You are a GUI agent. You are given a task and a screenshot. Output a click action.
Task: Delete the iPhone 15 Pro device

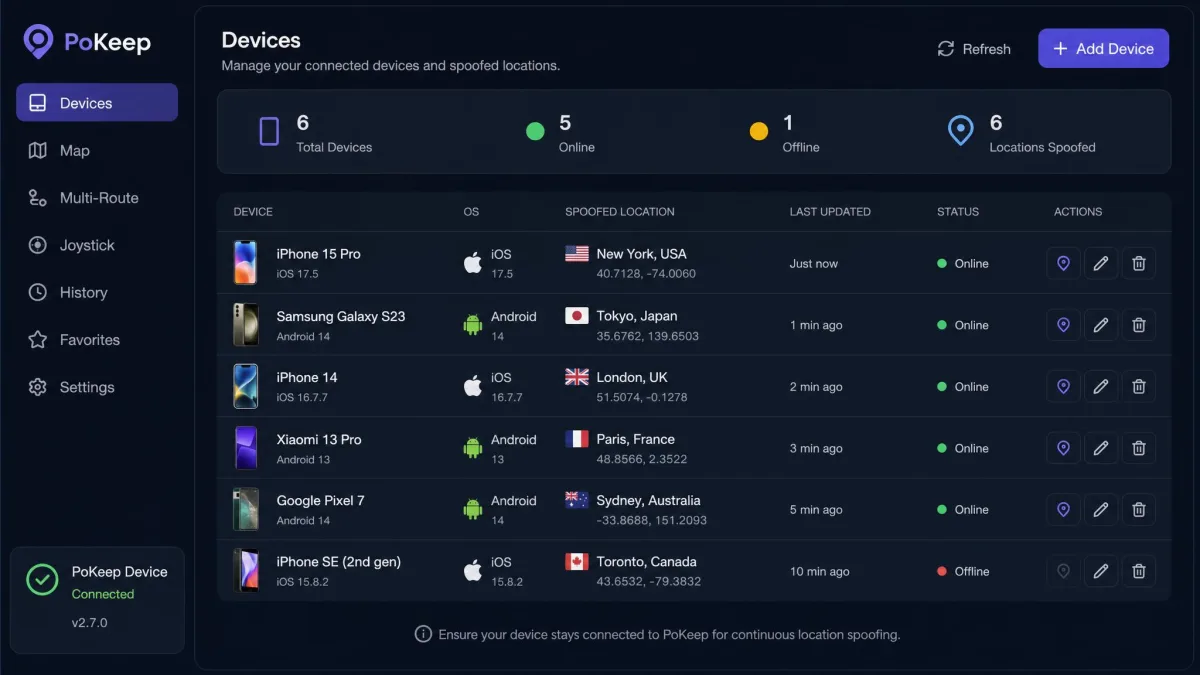pos(1138,263)
